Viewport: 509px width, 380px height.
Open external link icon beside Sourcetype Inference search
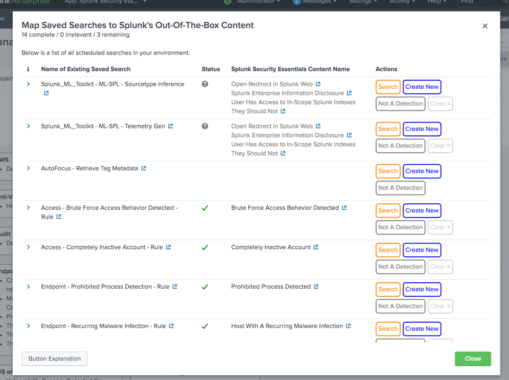[46, 93]
